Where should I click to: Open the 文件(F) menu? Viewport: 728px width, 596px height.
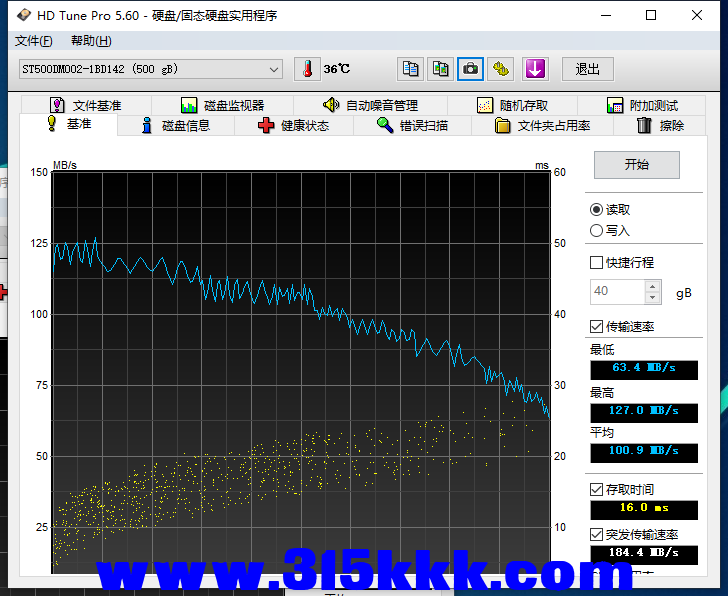click(x=33, y=41)
